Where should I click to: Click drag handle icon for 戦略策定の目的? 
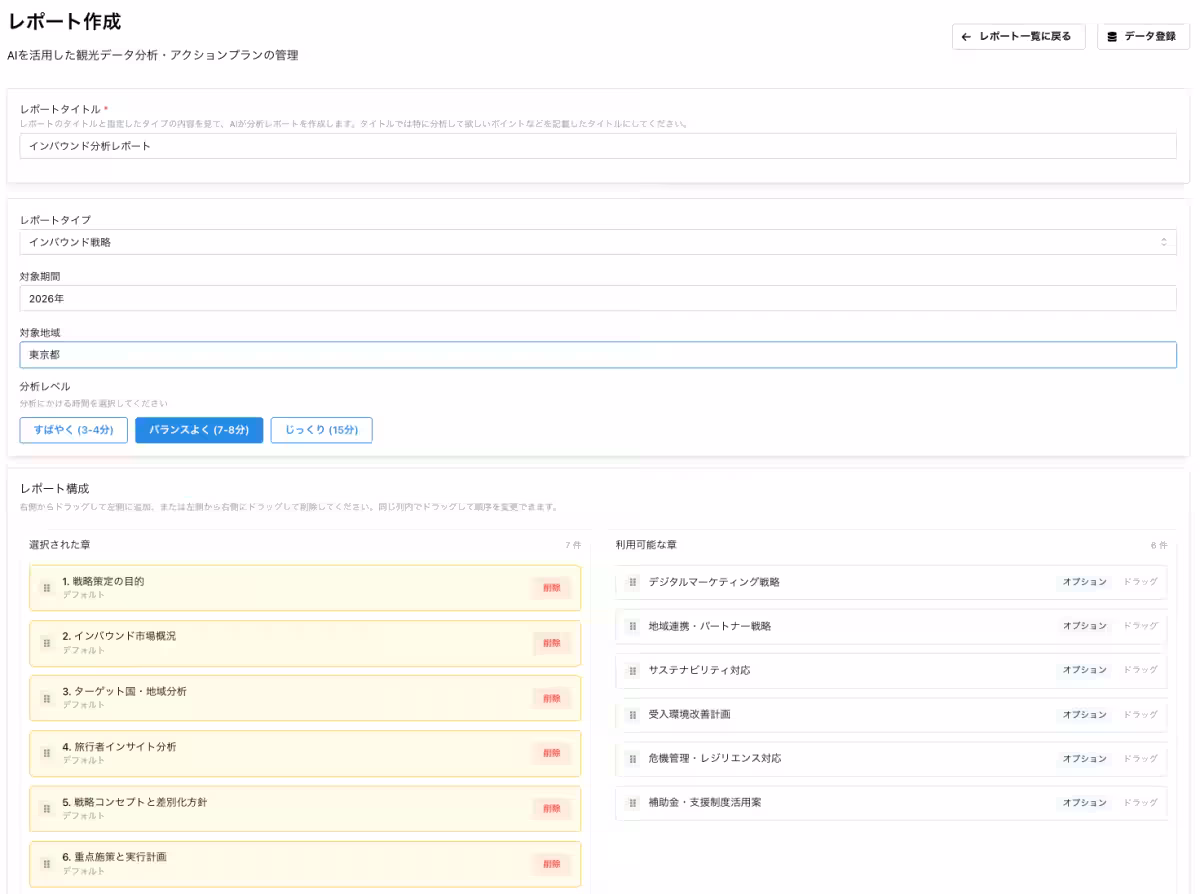(47, 588)
